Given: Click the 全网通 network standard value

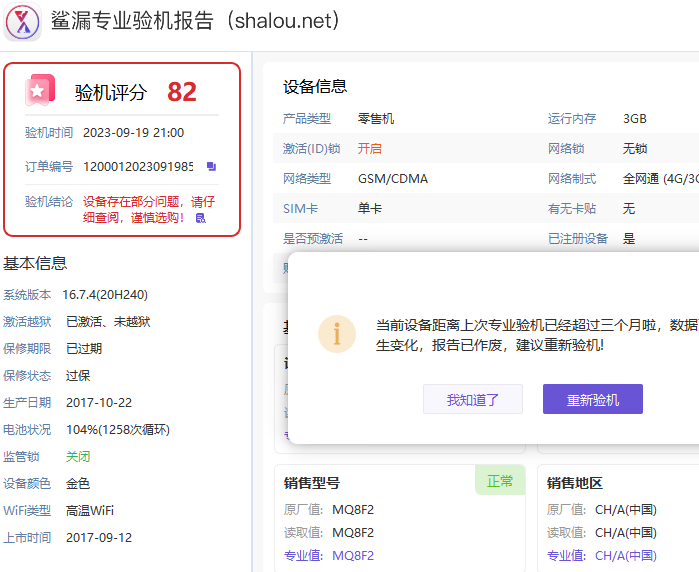Looking at the screenshot, I should (x=661, y=179).
